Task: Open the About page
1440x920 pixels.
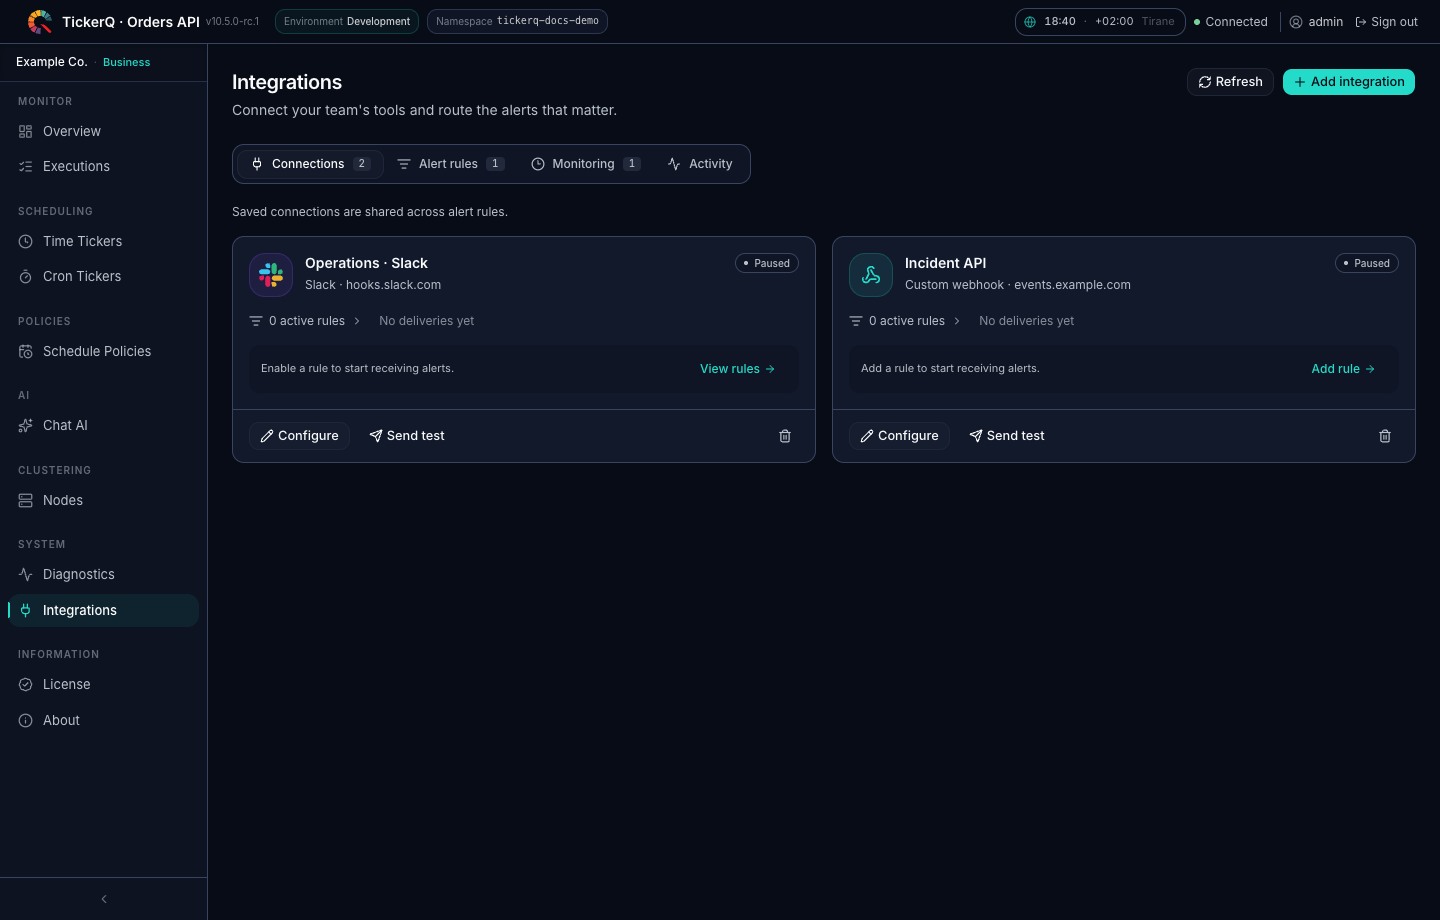Action: click(x=104, y=720)
